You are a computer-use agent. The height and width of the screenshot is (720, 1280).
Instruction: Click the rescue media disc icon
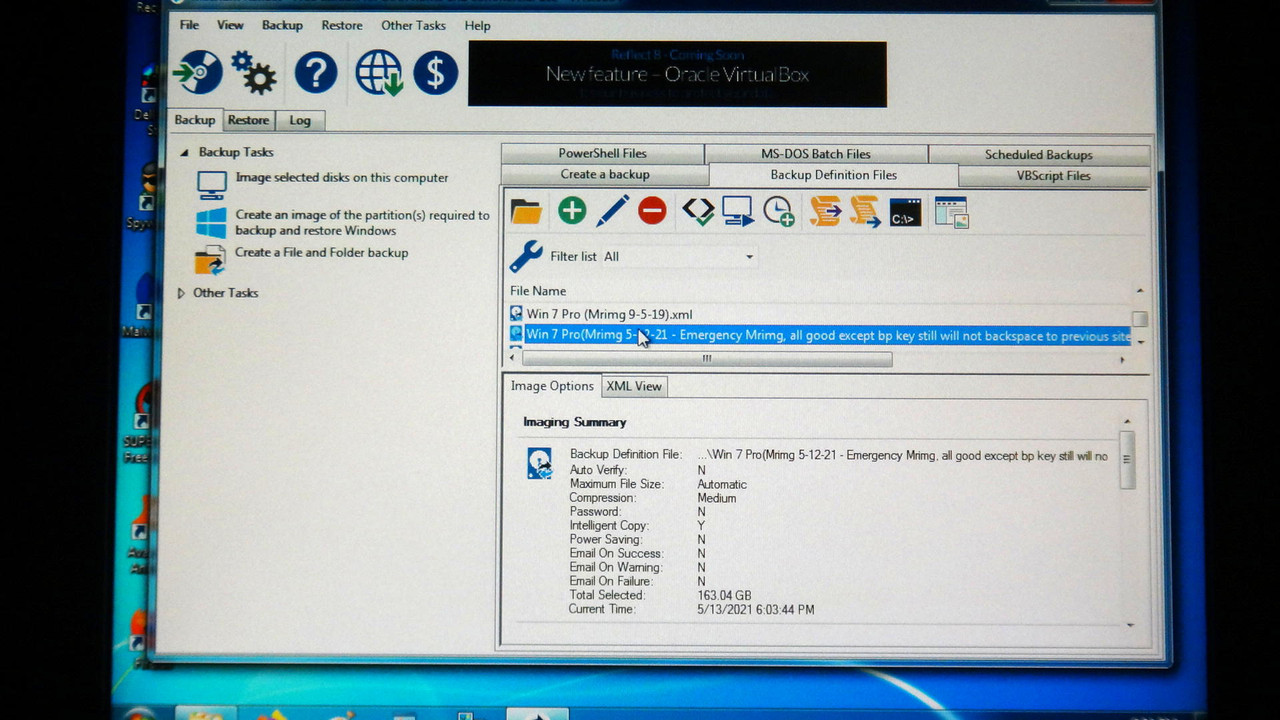(x=197, y=73)
